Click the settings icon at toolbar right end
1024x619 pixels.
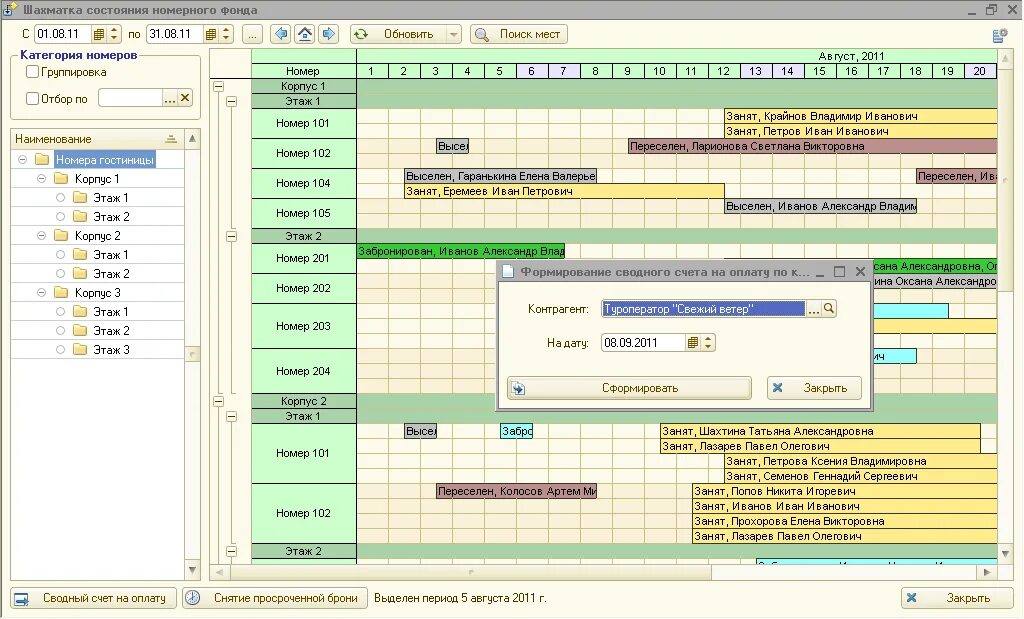[x=999, y=36]
